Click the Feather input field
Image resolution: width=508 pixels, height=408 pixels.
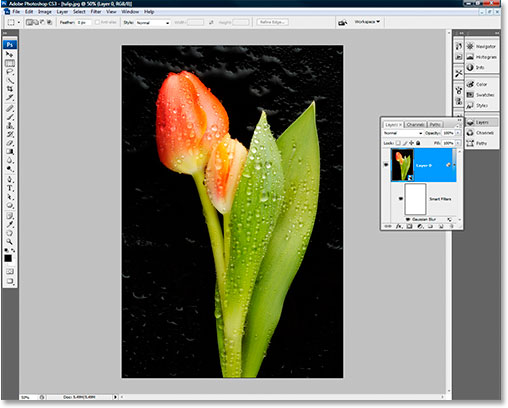tap(84, 22)
